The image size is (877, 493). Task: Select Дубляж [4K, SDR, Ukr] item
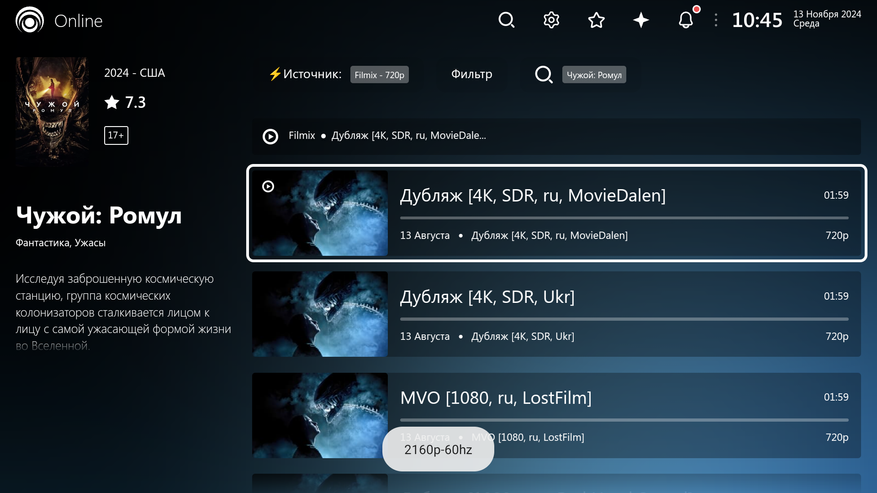(x=557, y=314)
